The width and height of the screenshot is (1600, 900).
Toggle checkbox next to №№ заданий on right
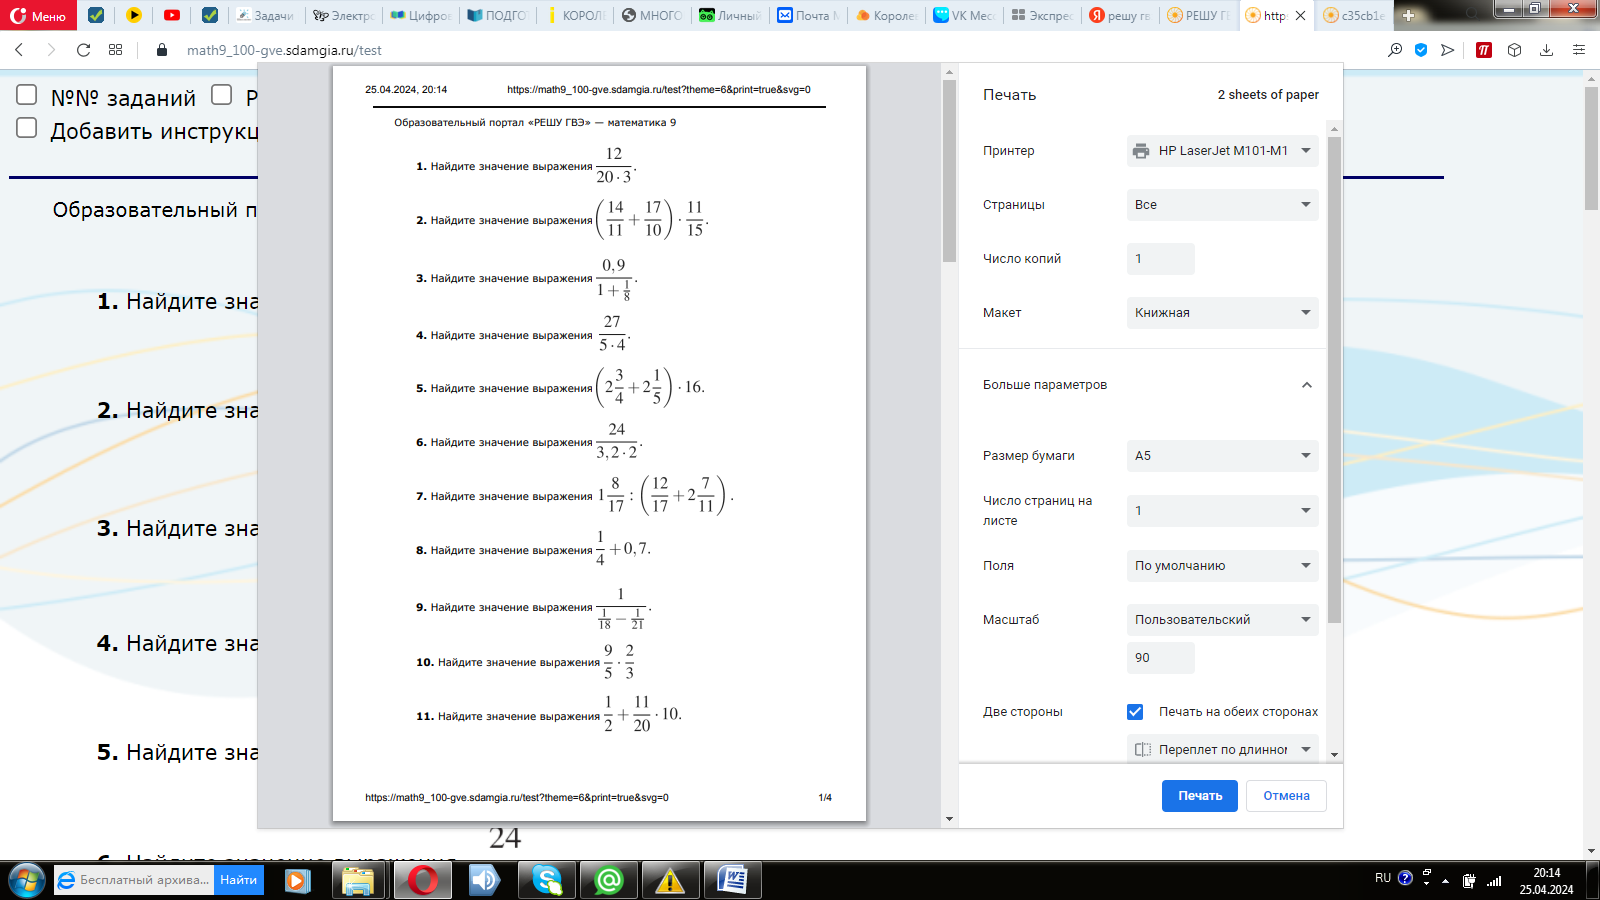point(222,95)
